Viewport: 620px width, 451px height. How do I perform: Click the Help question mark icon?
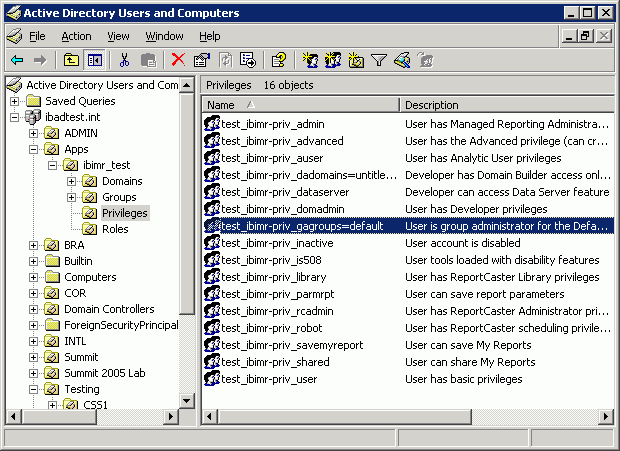tap(278, 60)
